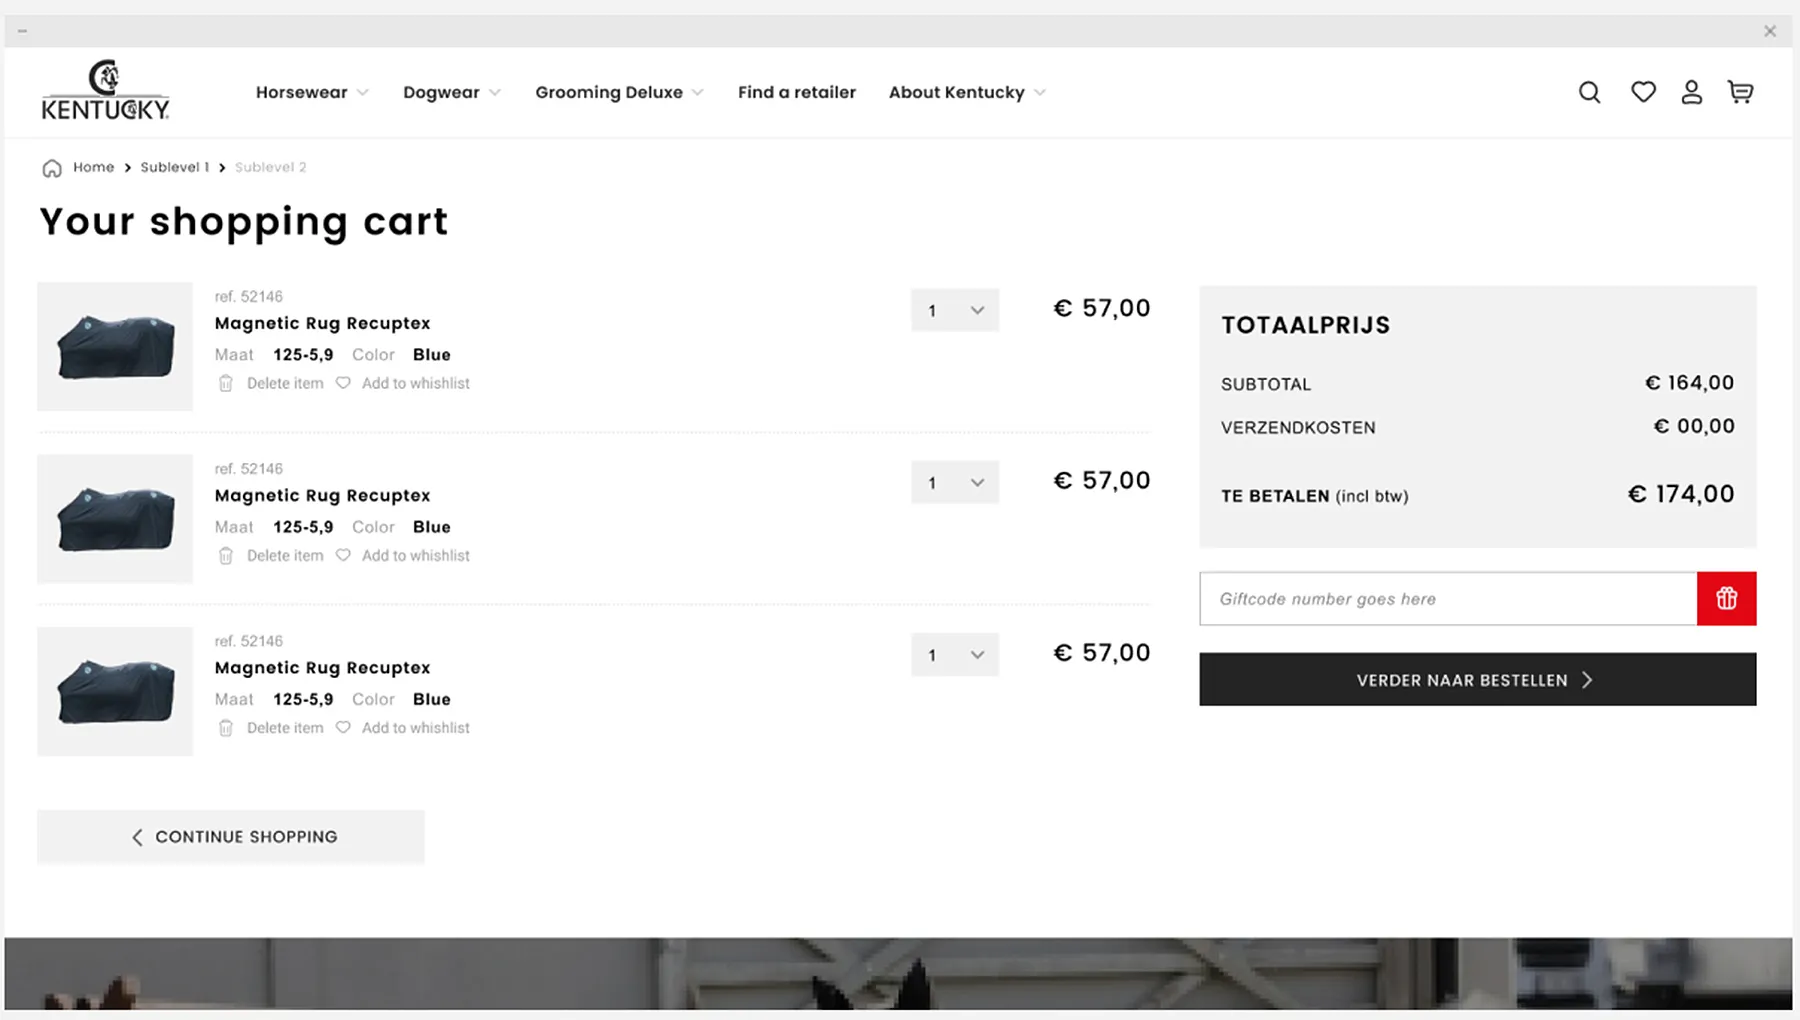
Task: Click heart icon on second cart item
Action: (x=343, y=555)
